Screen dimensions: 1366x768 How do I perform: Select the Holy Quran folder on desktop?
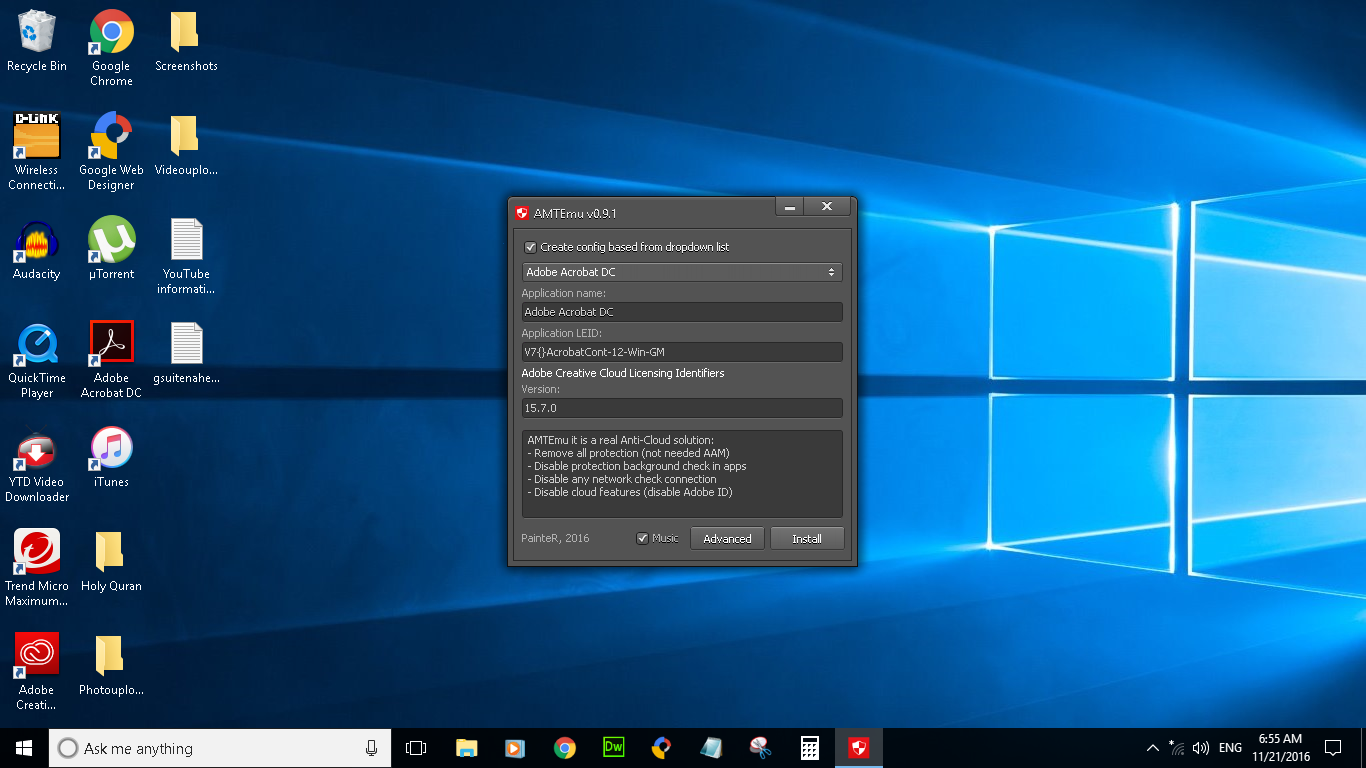[x=111, y=561]
